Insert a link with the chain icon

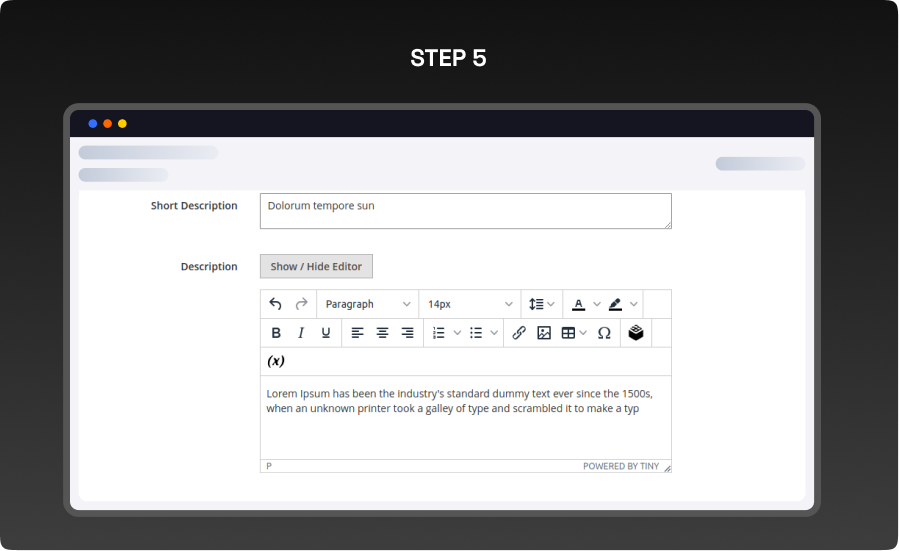tap(519, 333)
